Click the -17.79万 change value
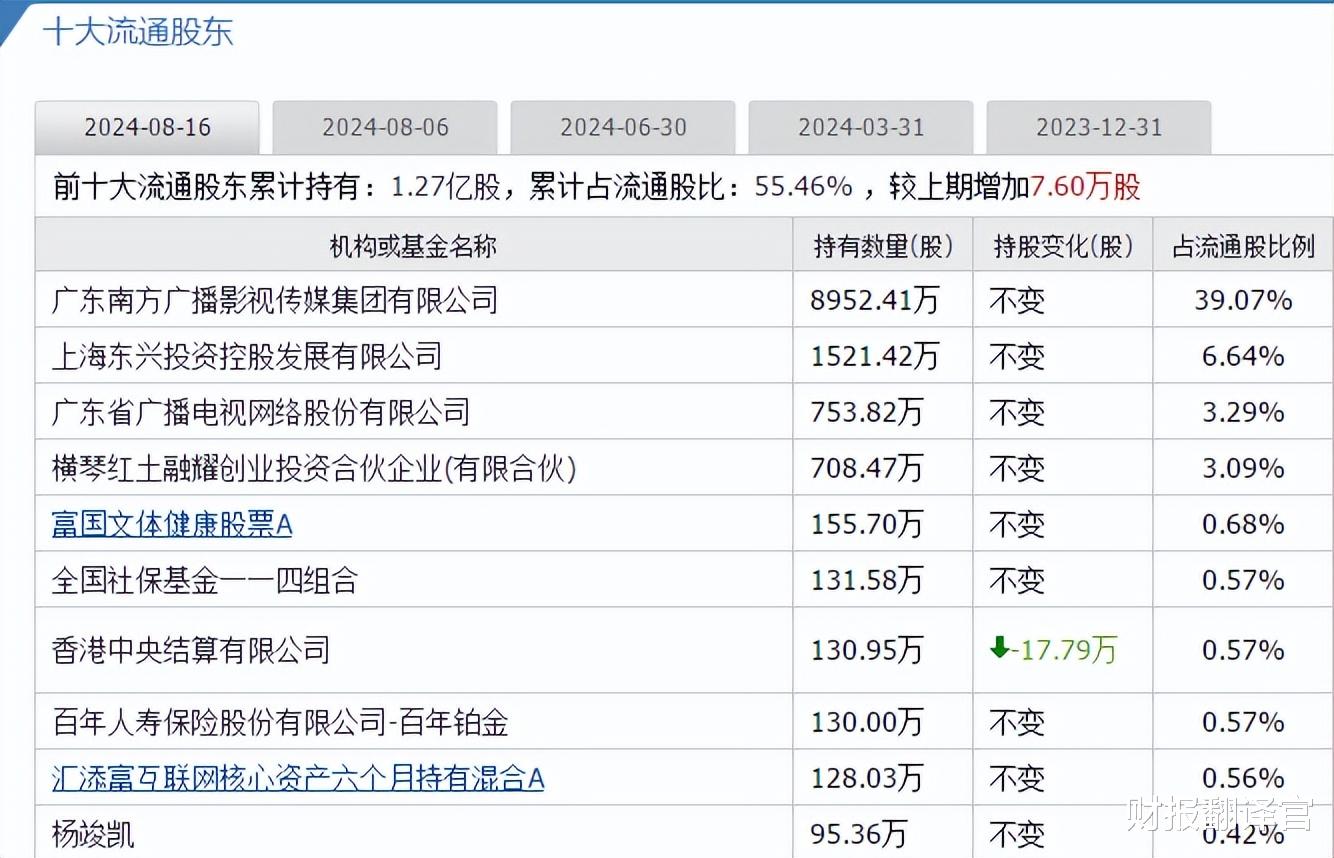Viewport: 1334px width, 858px height. (x=1065, y=650)
